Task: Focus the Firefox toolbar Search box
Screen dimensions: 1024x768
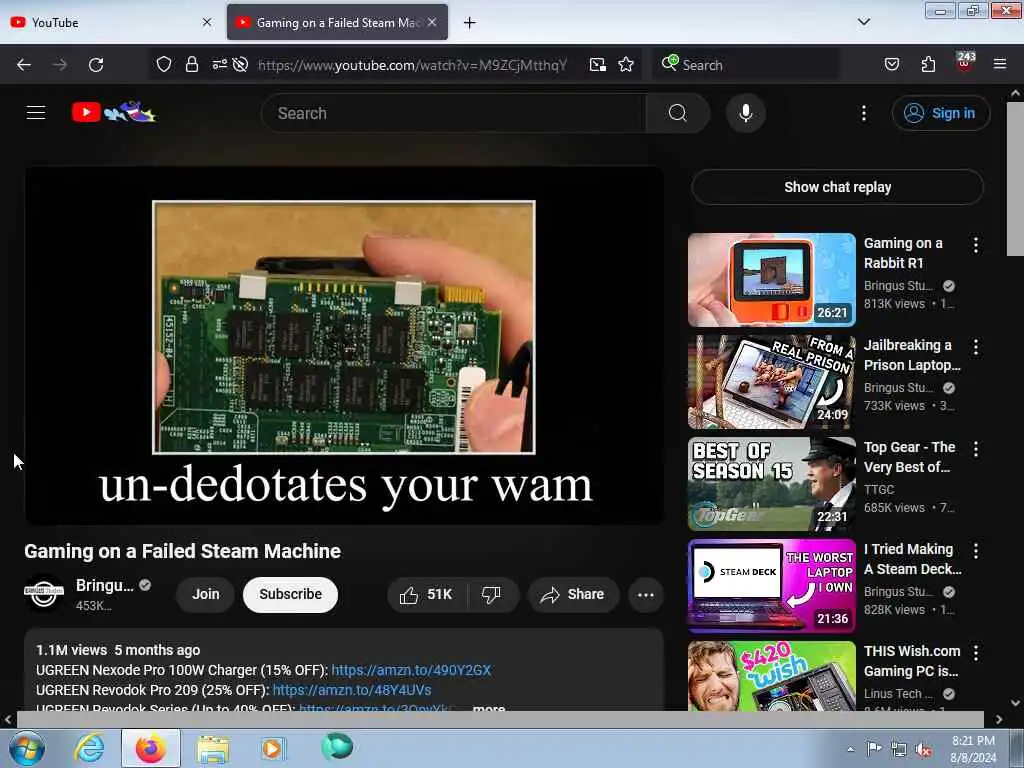Action: coord(744,65)
